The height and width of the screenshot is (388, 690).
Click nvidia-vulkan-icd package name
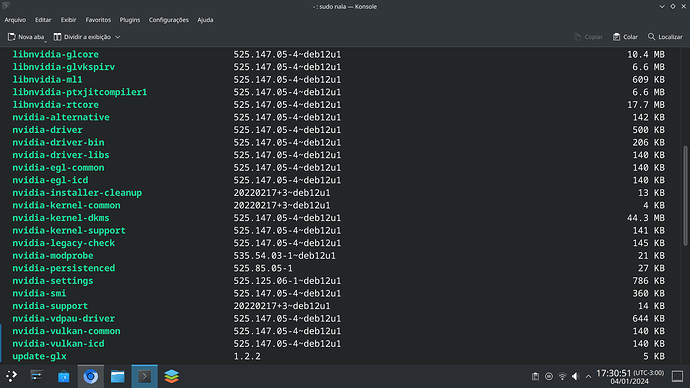tap(58, 344)
